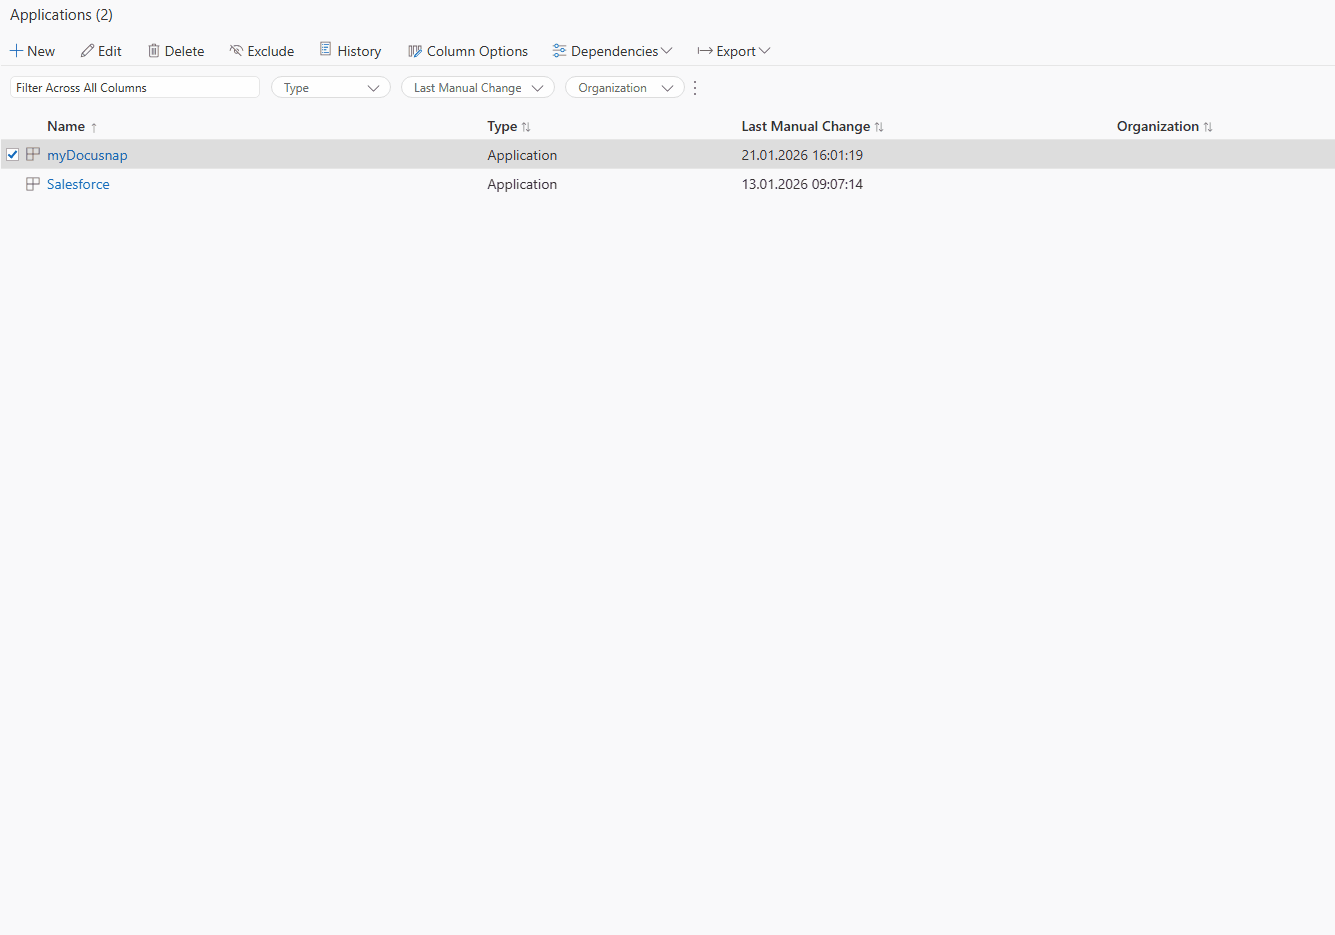This screenshot has height=935, width=1335.
Task: Open the Export menu
Action: (x=733, y=50)
